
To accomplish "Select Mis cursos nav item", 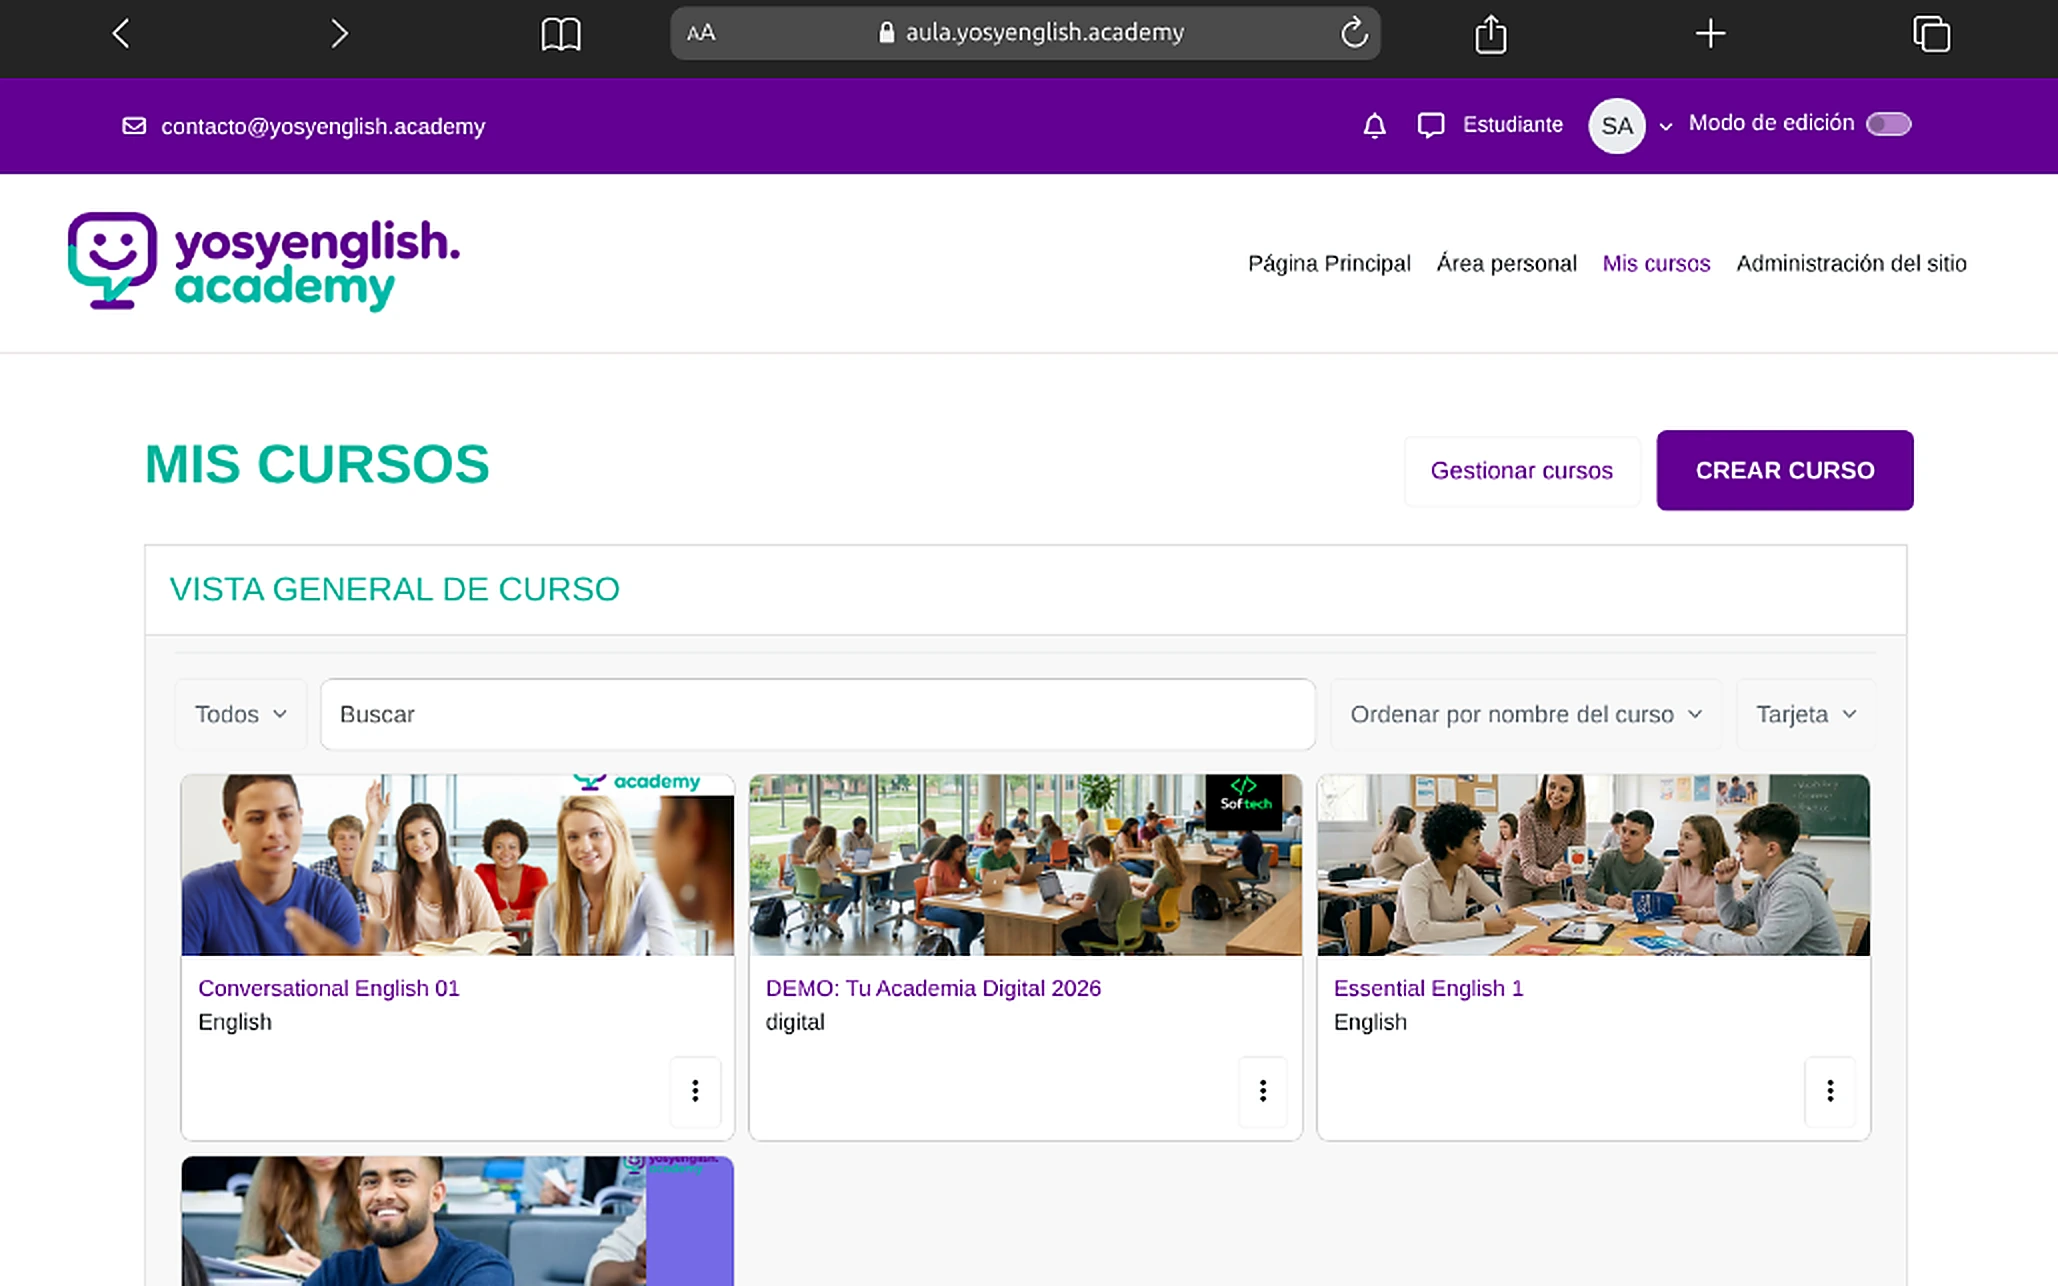I will tap(1656, 263).
